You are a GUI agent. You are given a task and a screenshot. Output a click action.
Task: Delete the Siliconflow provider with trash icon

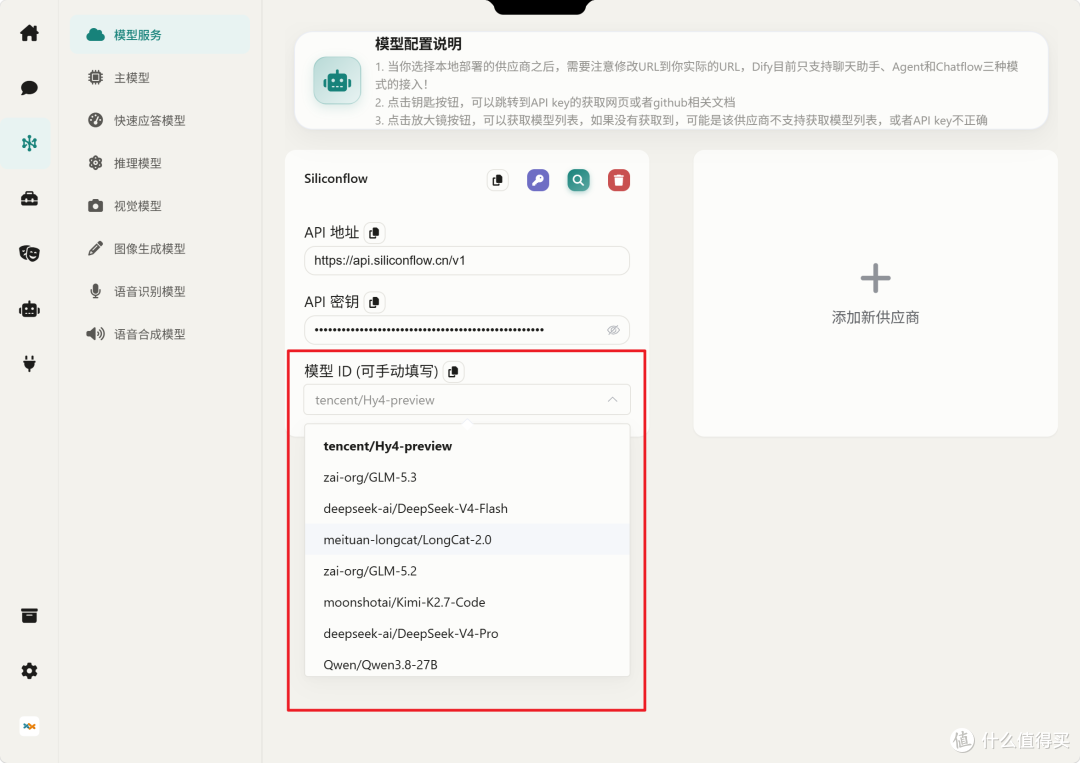click(619, 180)
